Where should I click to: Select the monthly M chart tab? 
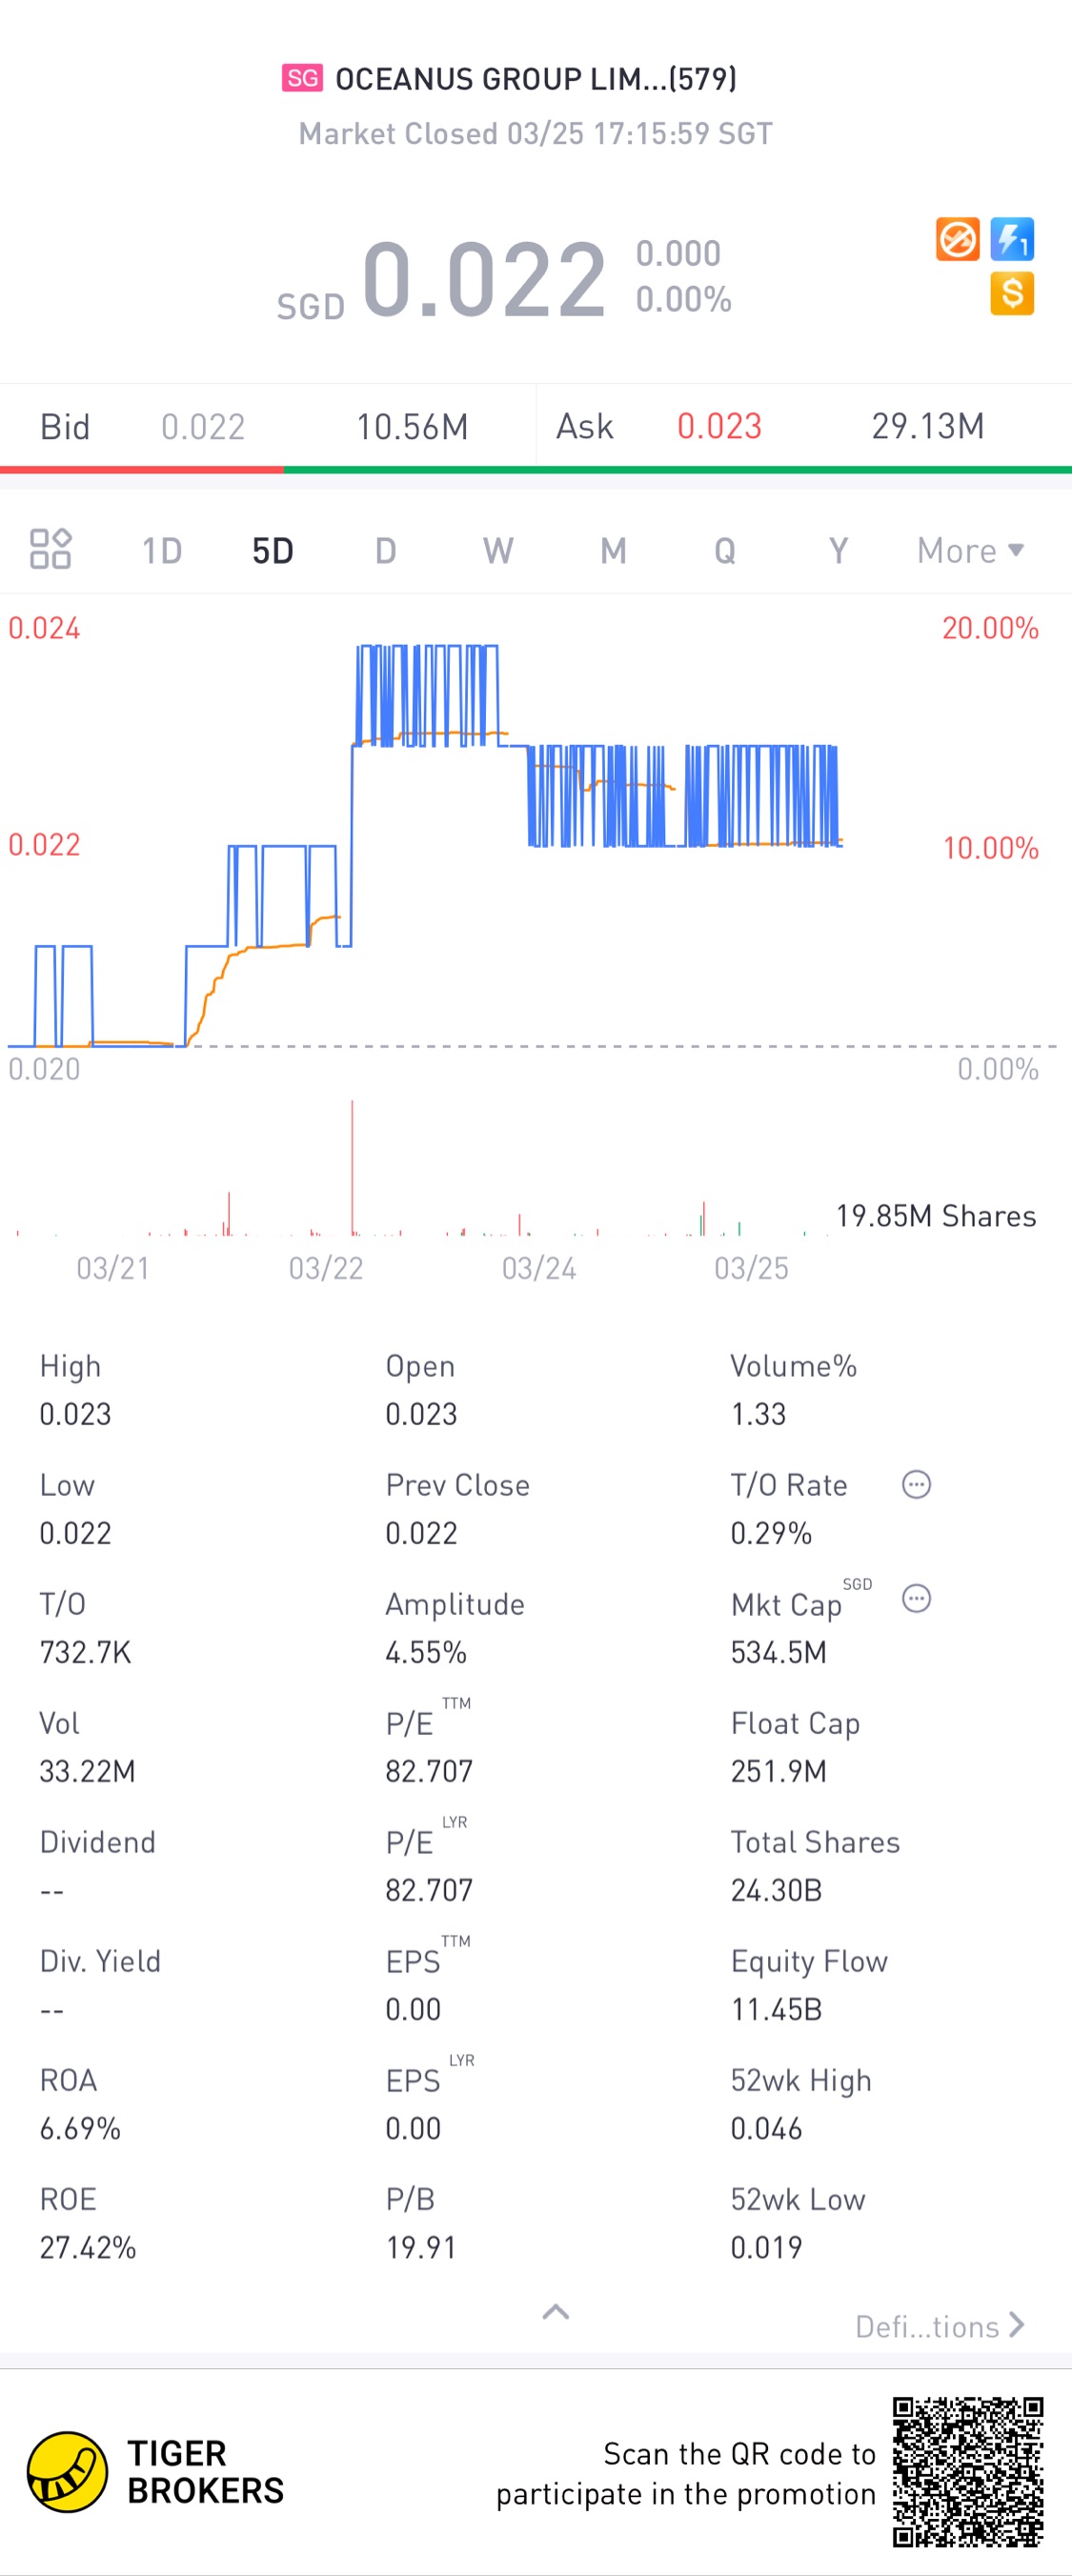[x=613, y=551]
